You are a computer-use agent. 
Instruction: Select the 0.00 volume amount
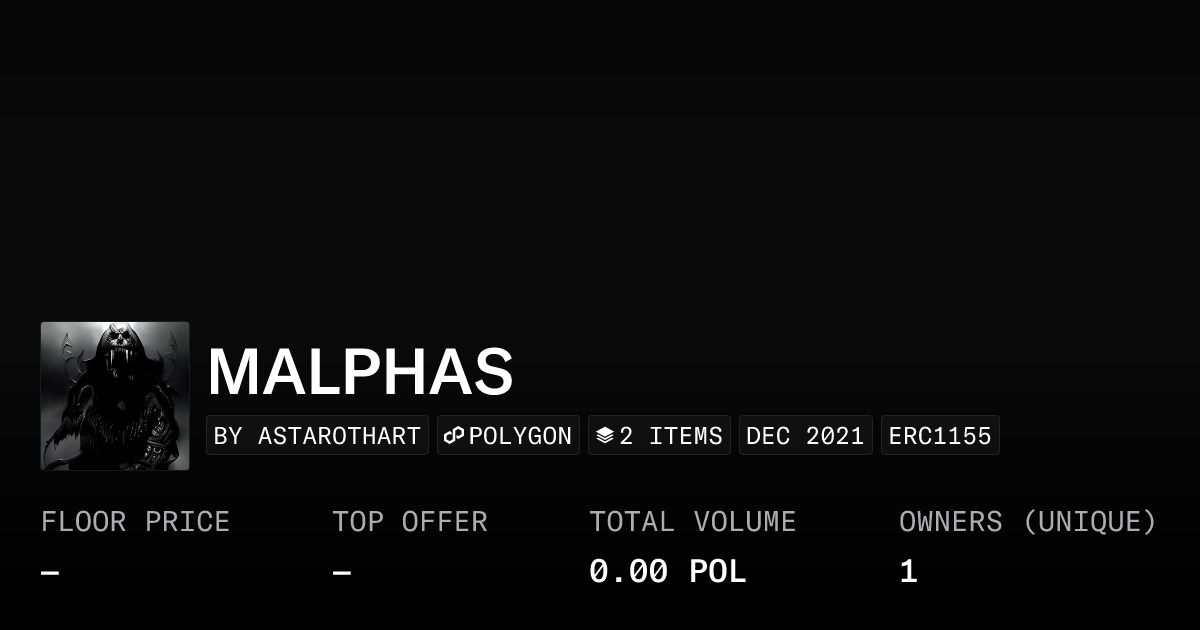tap(628, 572)
